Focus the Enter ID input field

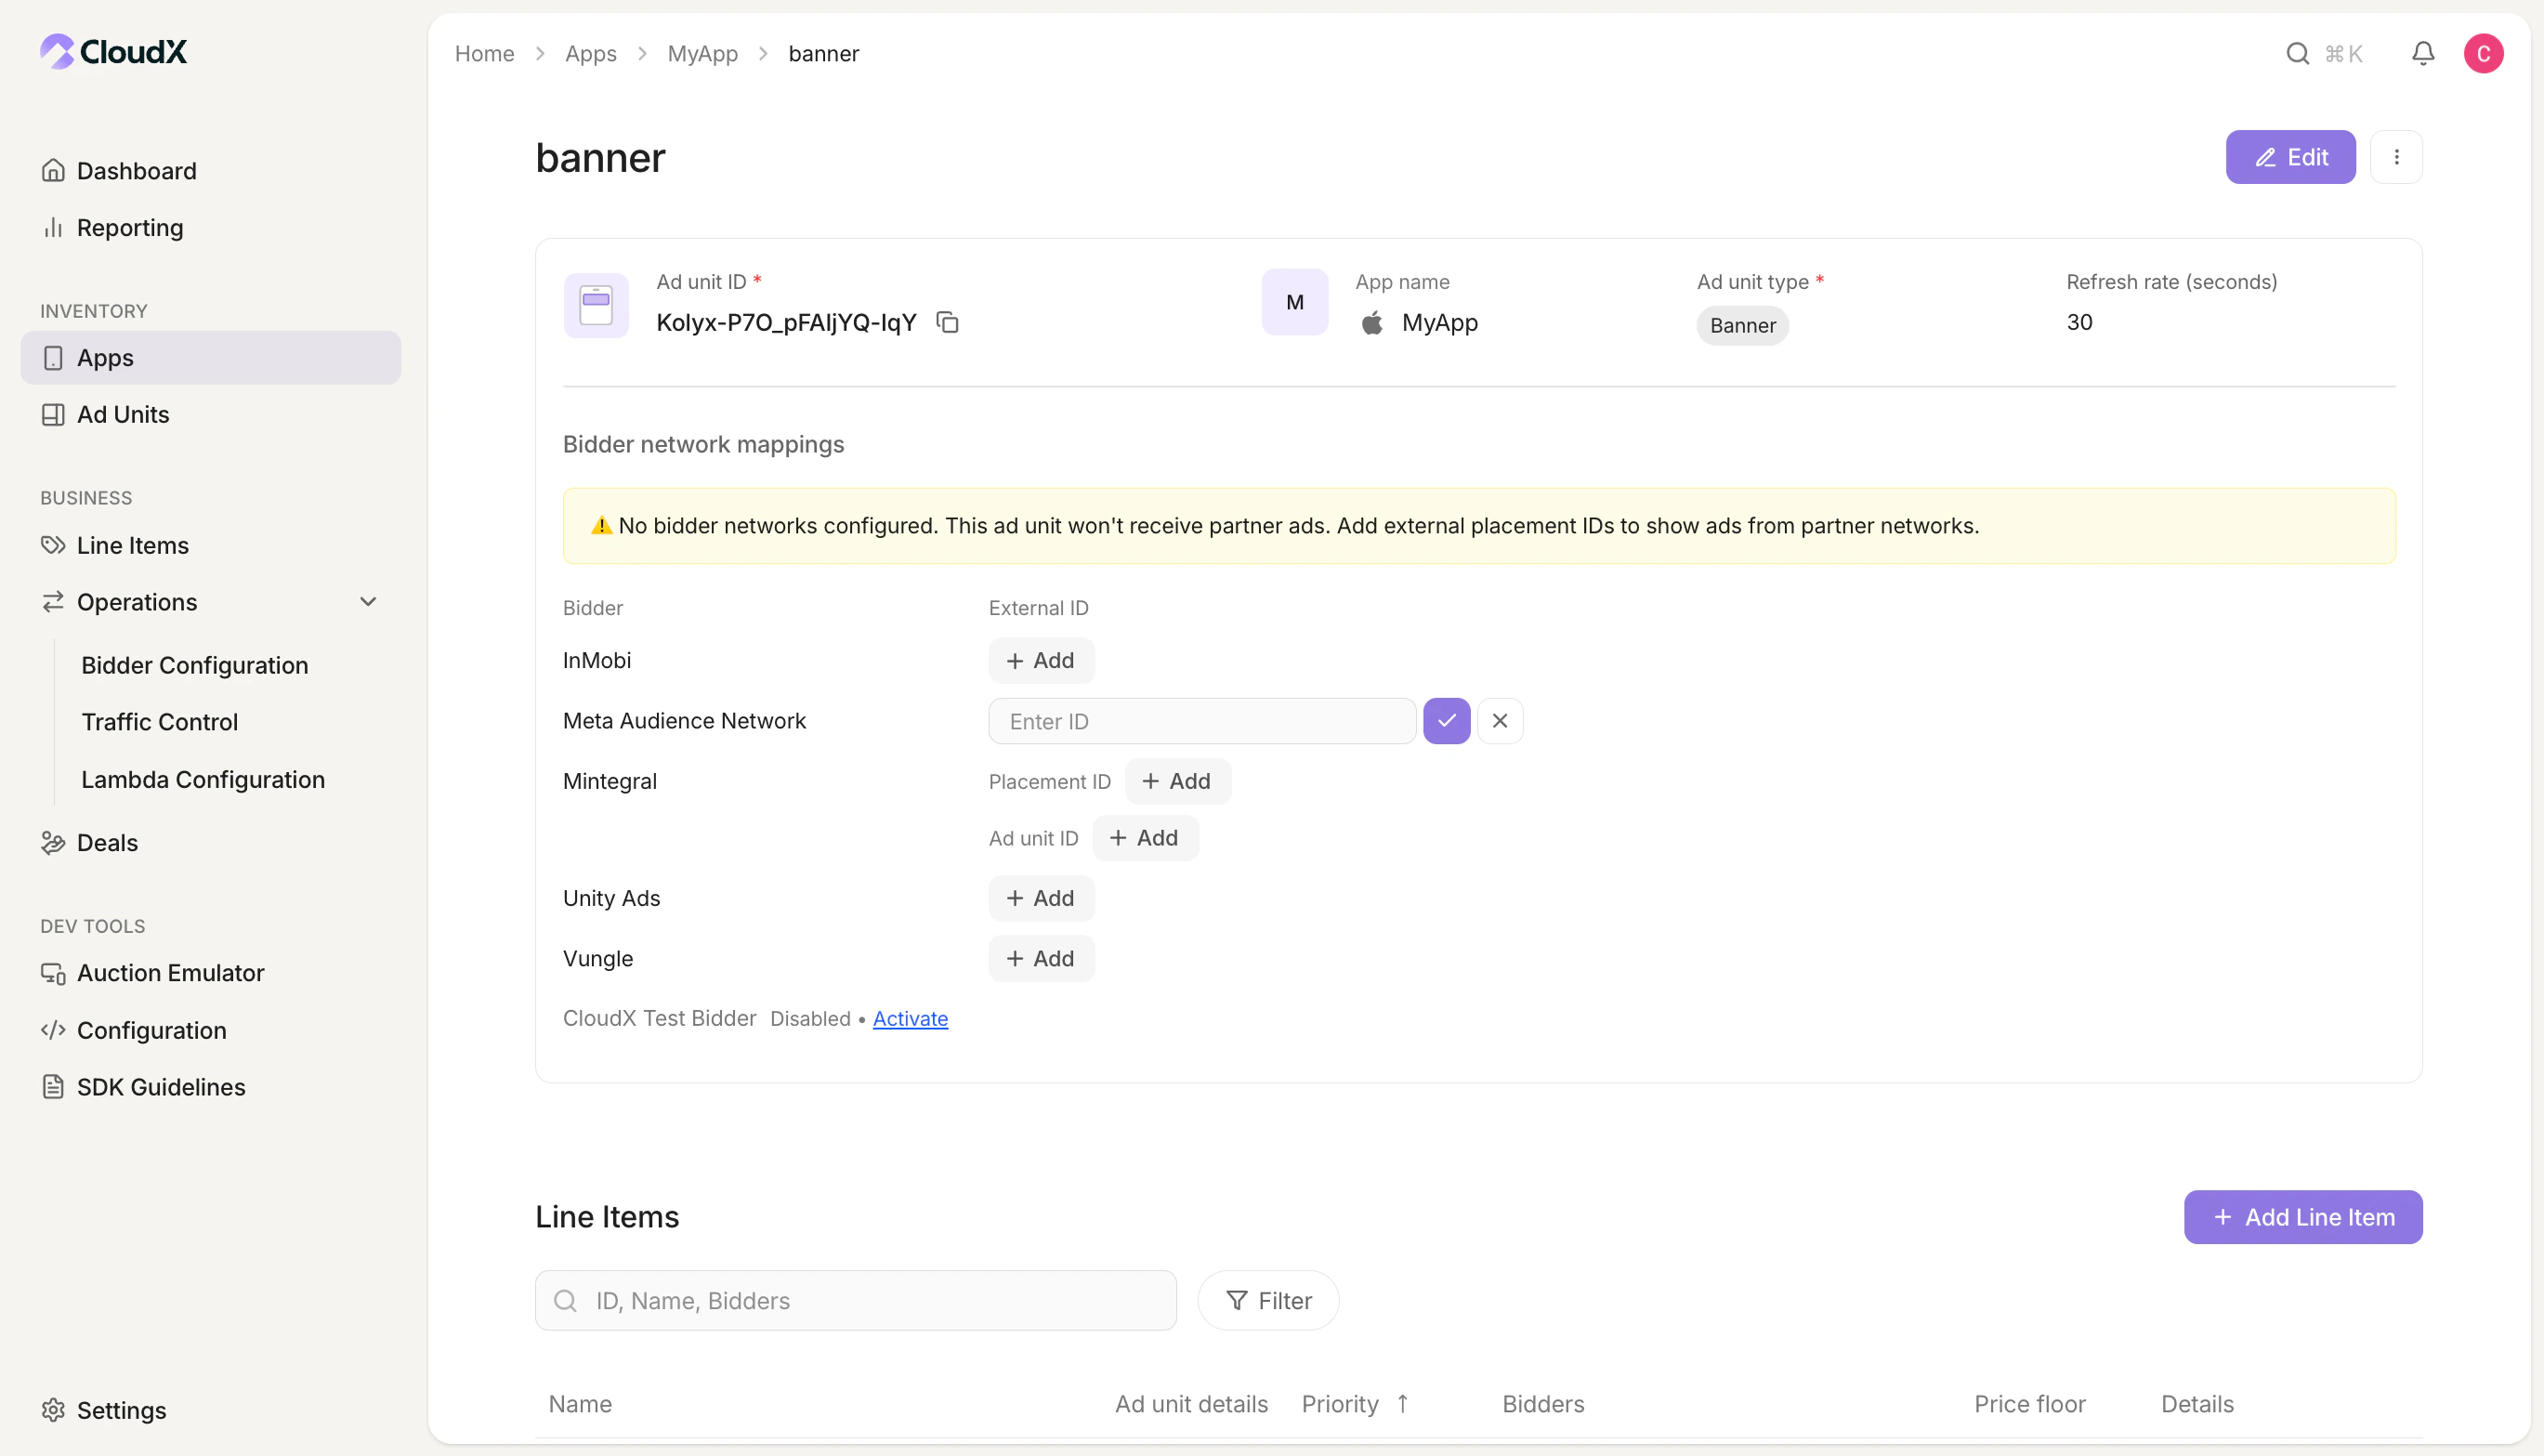coord(1201,721)
